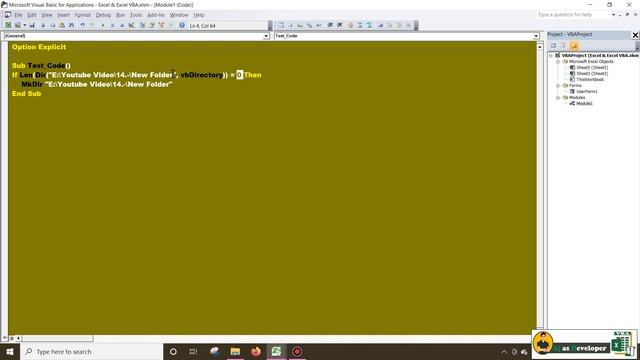Click the Paste clipboard icon

click(x=62, y=25)
